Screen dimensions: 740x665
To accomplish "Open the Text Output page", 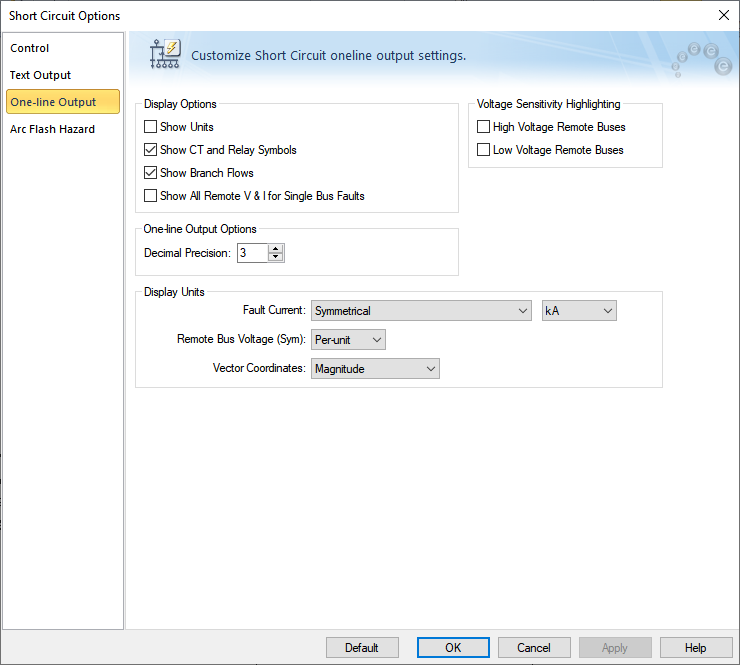I will (x=41, y=75).
